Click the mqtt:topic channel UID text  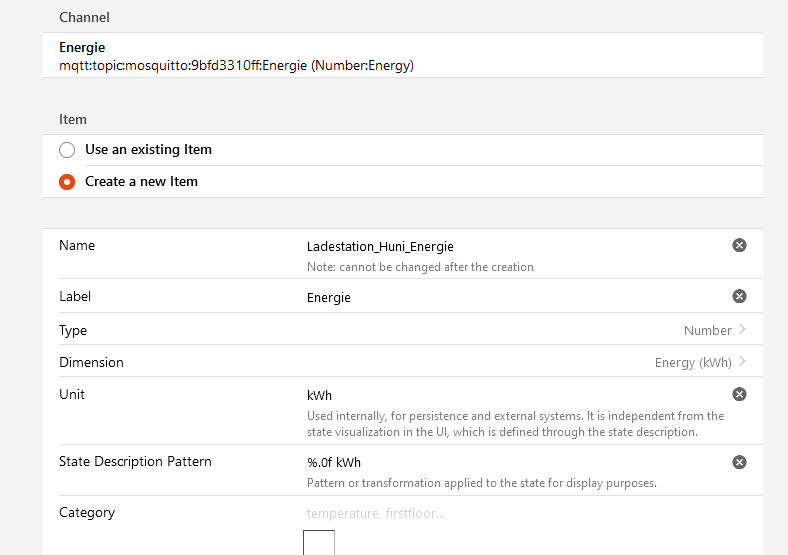(x=236, y=65)
